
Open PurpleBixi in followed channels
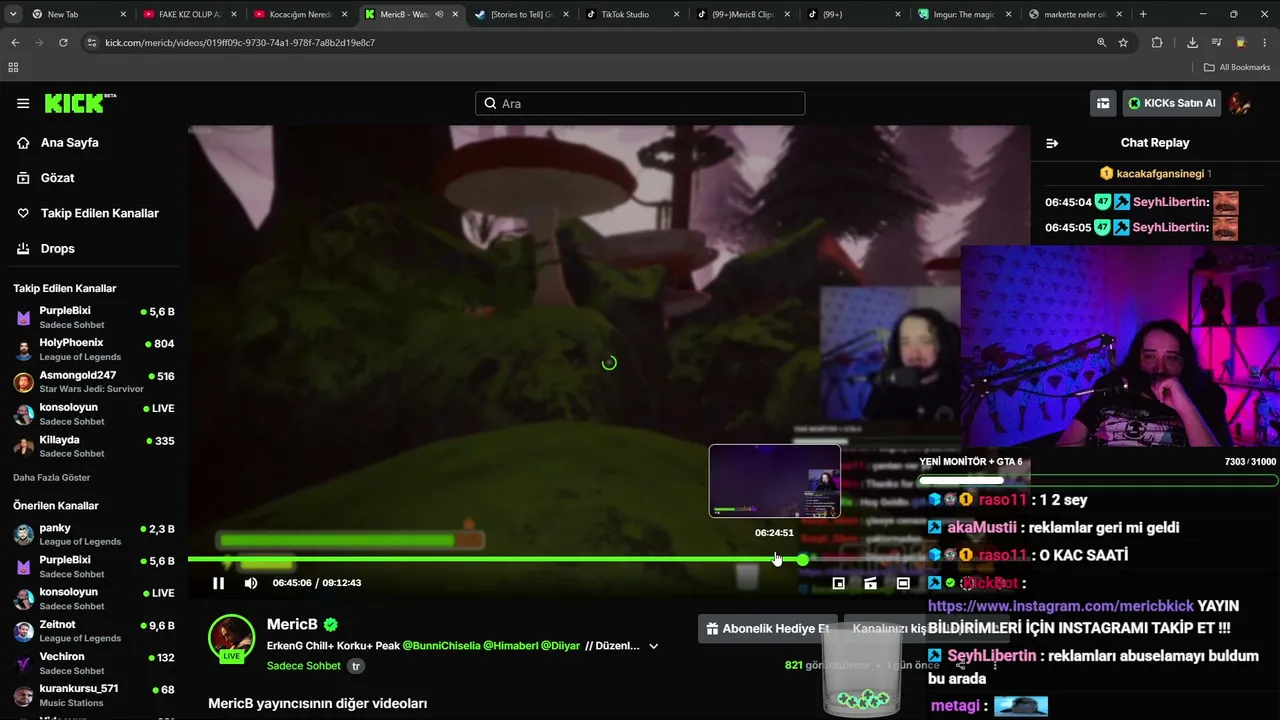click(94, 317)
